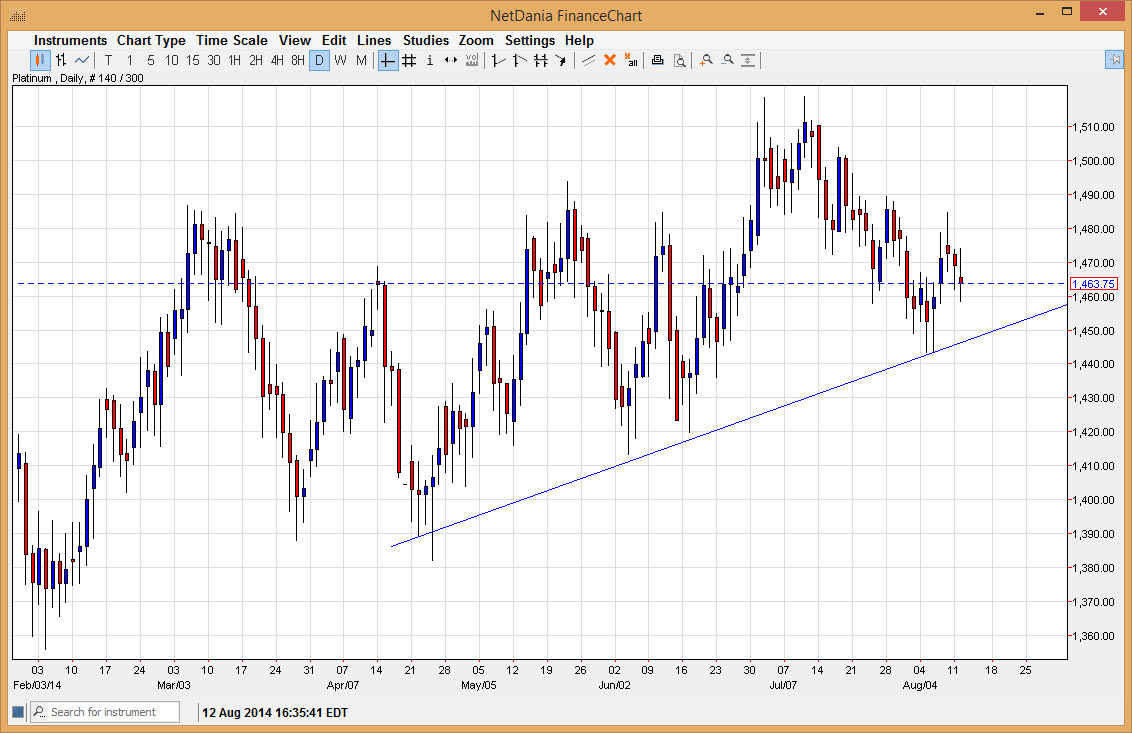Open the Studies menu
Image resolution: width=1132 pixels, height=733 pixels.
(x=426, y=40)
